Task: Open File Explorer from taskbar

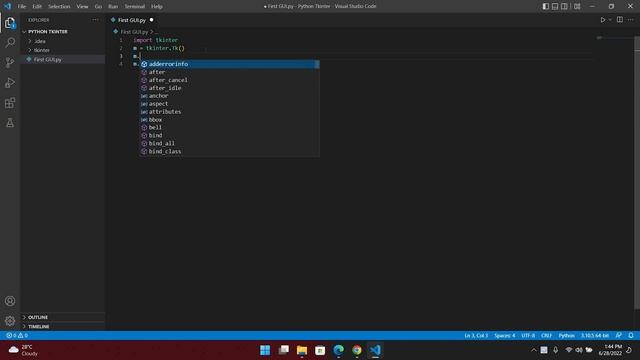Action: [x=302, y=350]
